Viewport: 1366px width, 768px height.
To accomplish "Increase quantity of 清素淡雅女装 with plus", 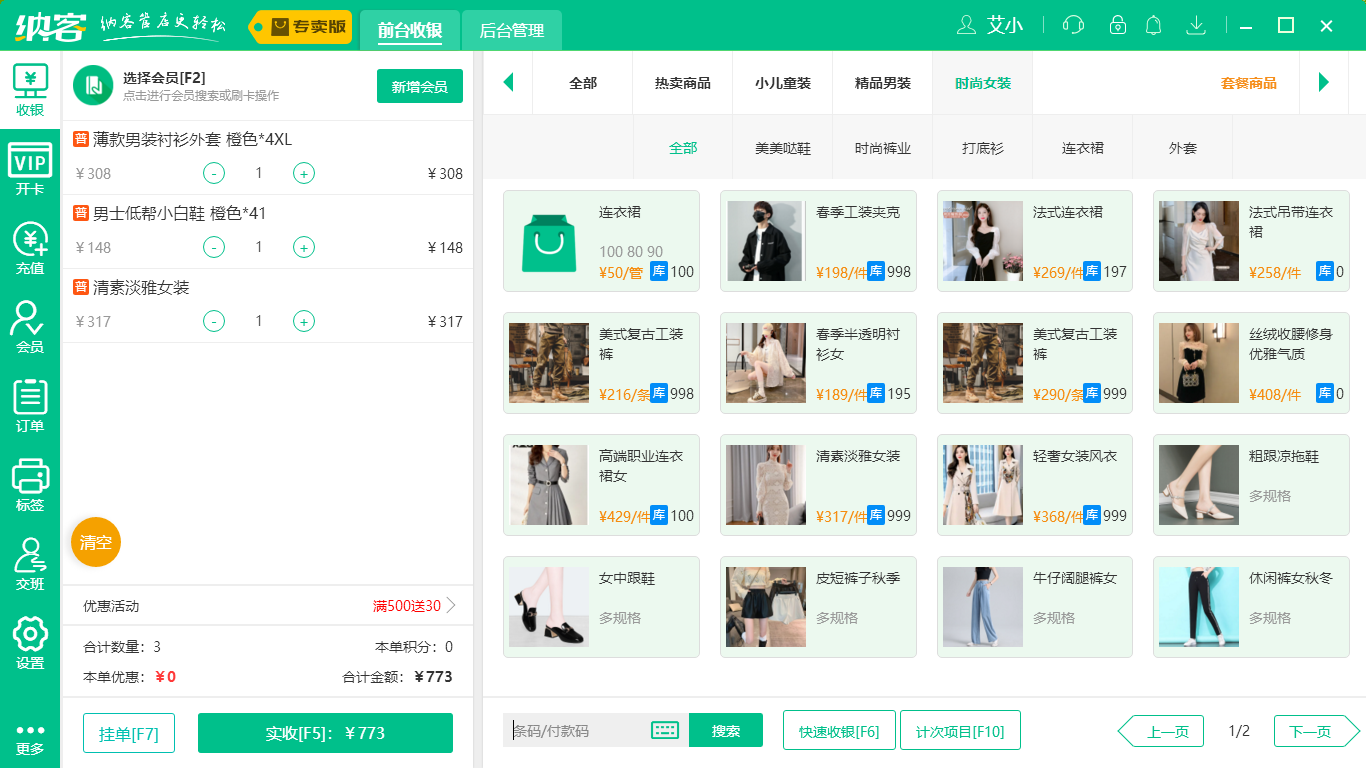I will point(303,321).
